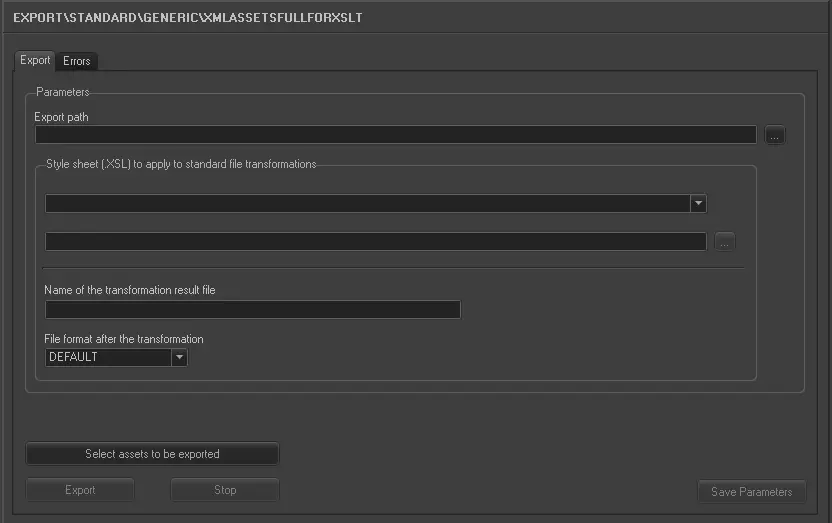Click the Export path label
The height and width of the screenshot is (523, 832).
click(62, 117)
